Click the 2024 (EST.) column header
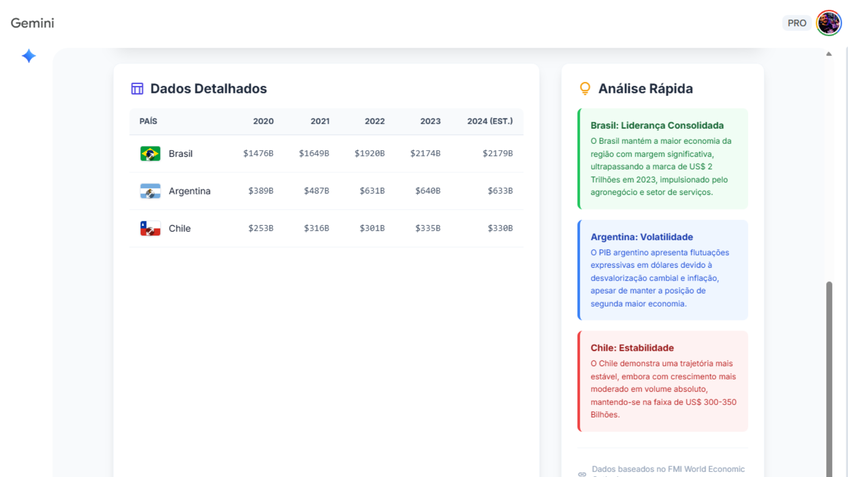The image size is (848, 477). 489,121
